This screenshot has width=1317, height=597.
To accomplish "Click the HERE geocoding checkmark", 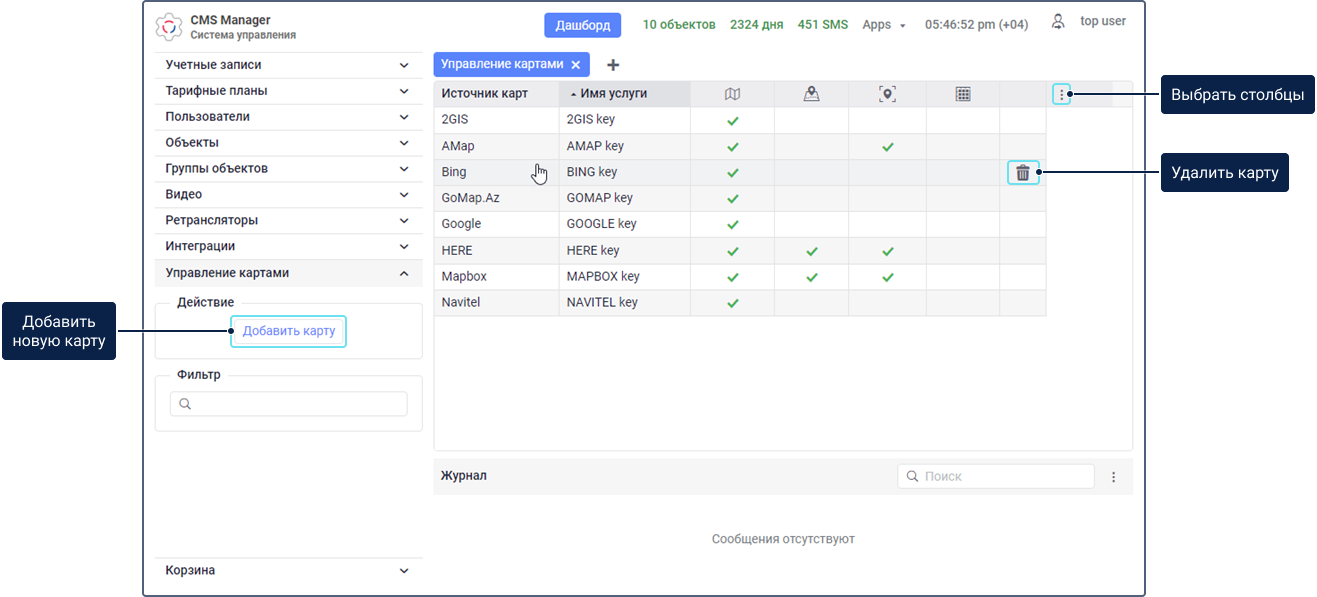I will click(x=887, y=251).
